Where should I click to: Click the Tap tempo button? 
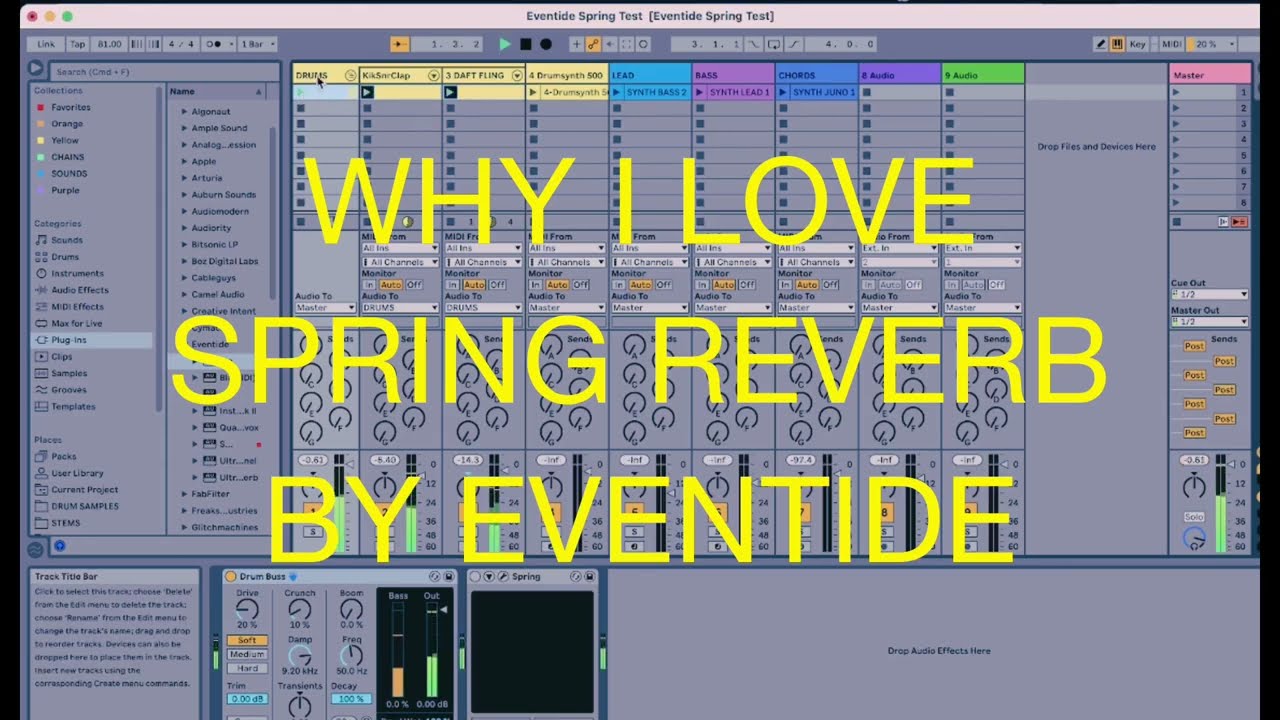coord(78,44)
